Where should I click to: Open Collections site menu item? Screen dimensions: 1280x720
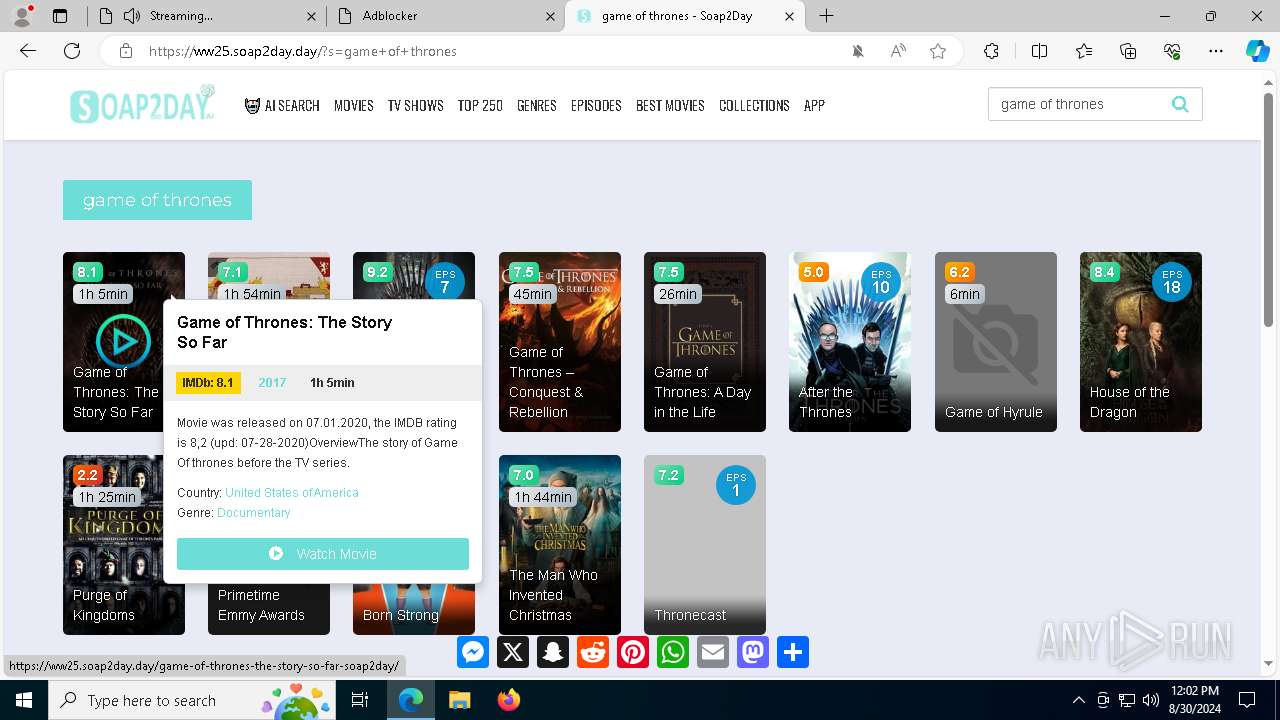[754, 105]
